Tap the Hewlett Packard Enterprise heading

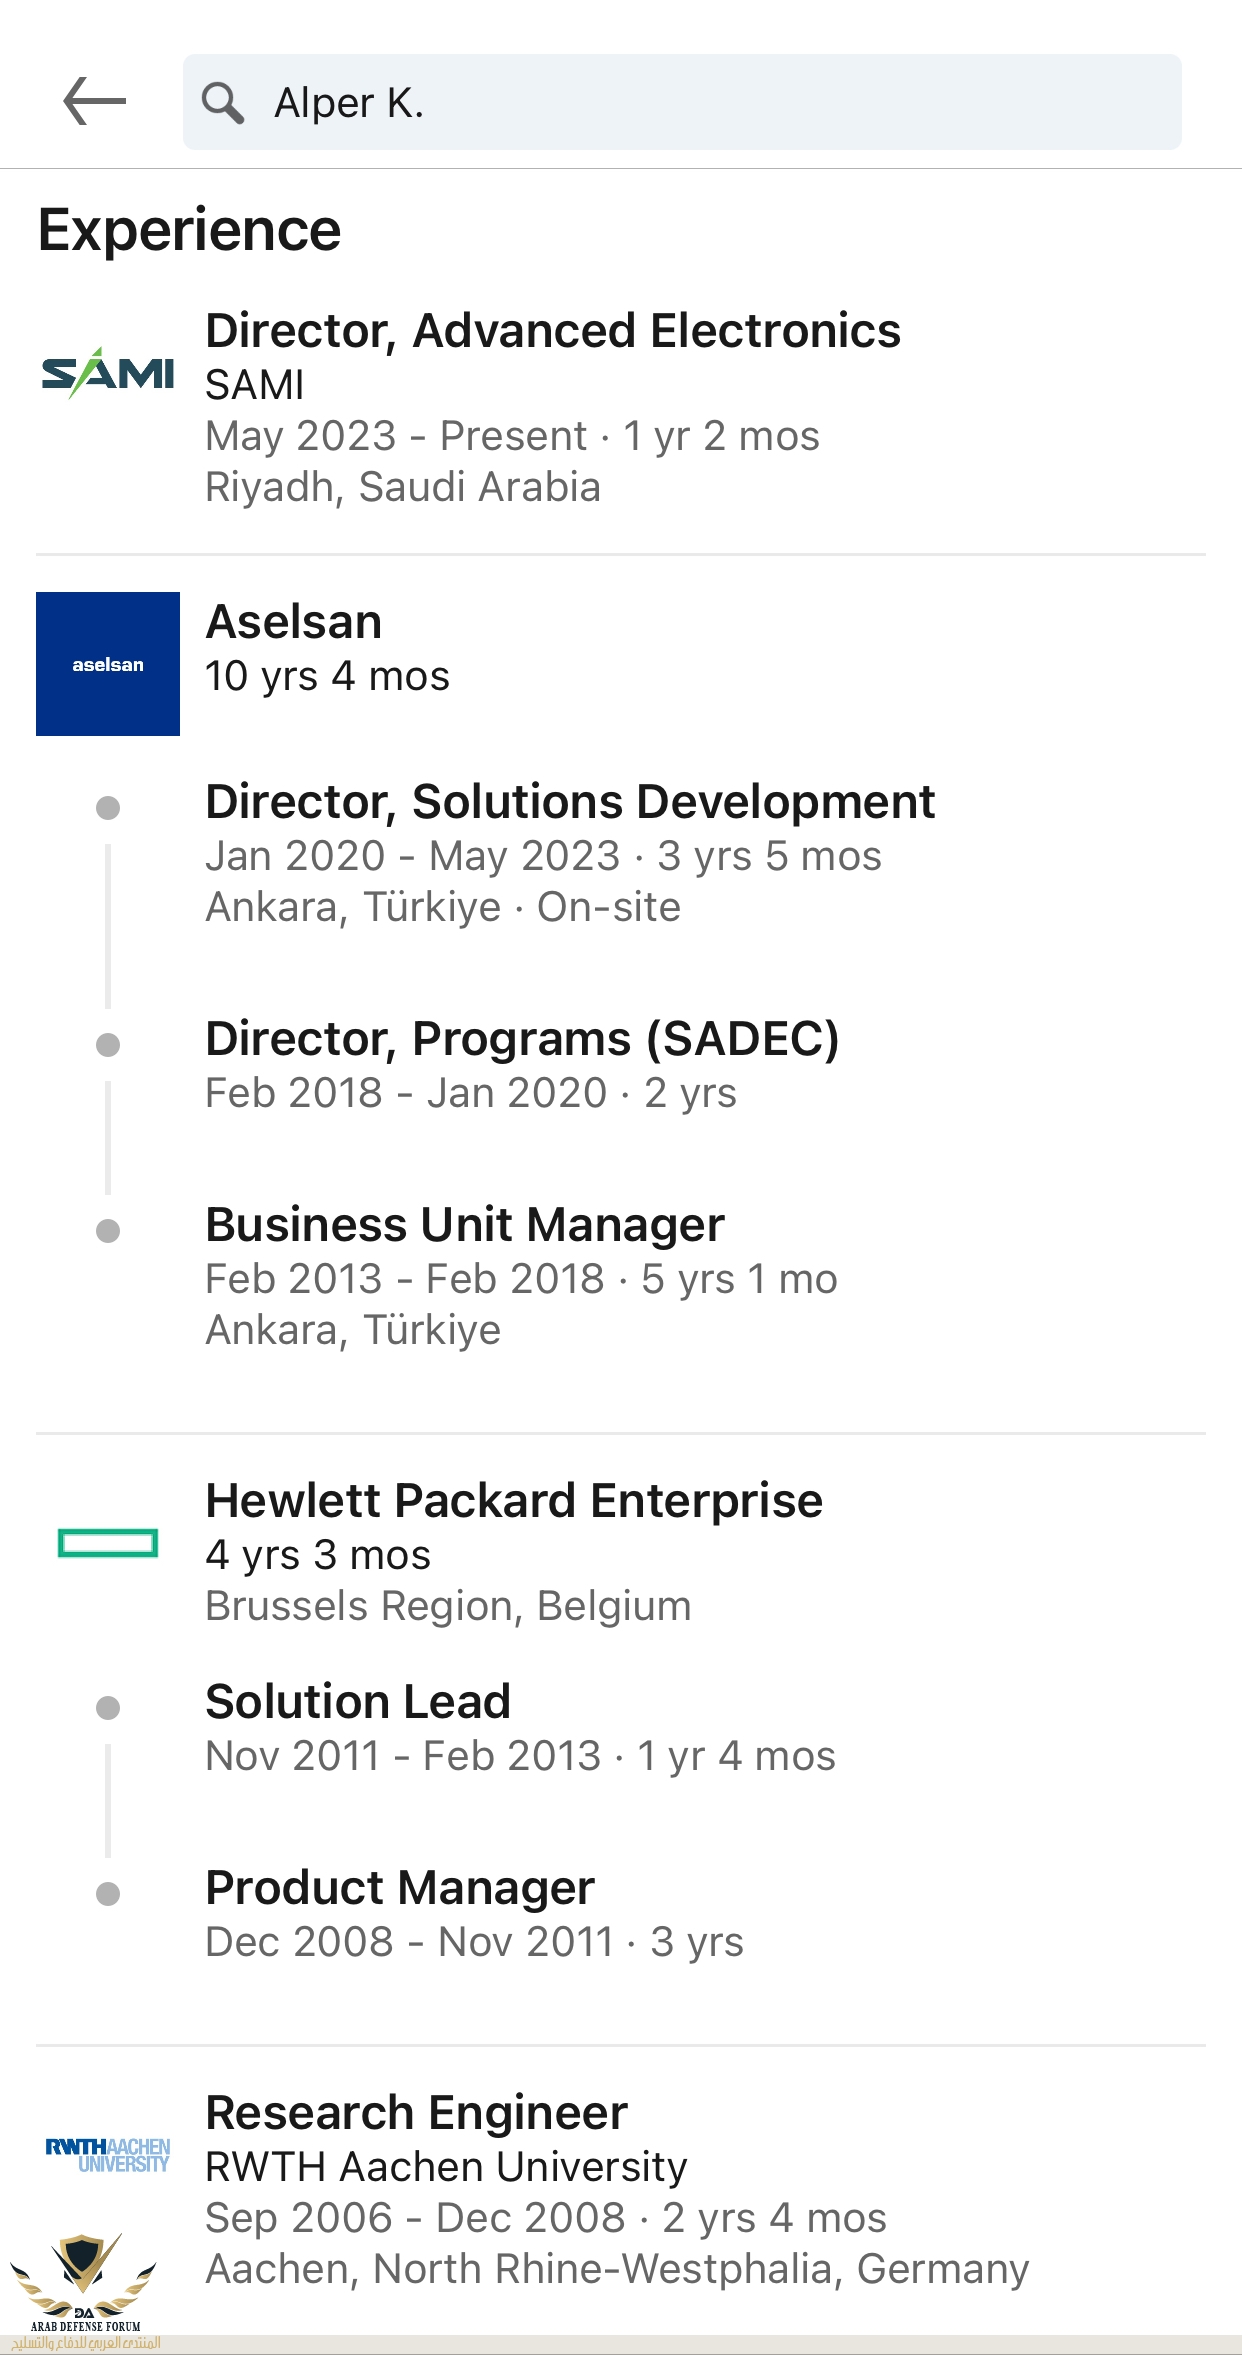click(x=514, y=1501)
